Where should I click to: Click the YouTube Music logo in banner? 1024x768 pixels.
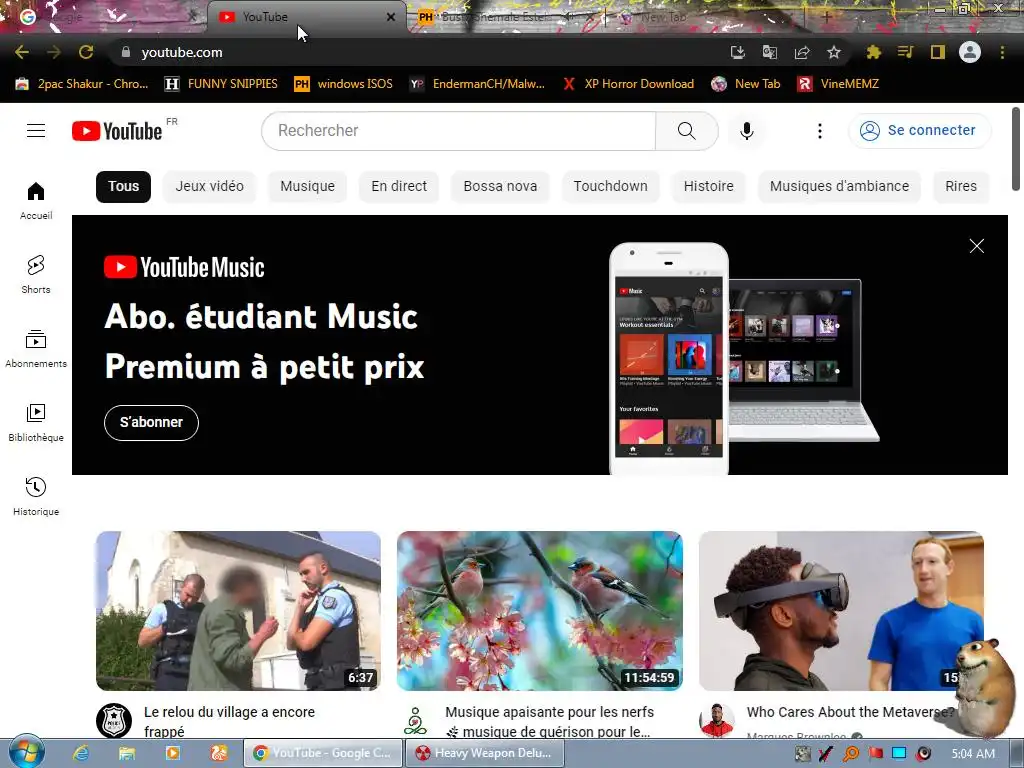(x=184, y=267)
